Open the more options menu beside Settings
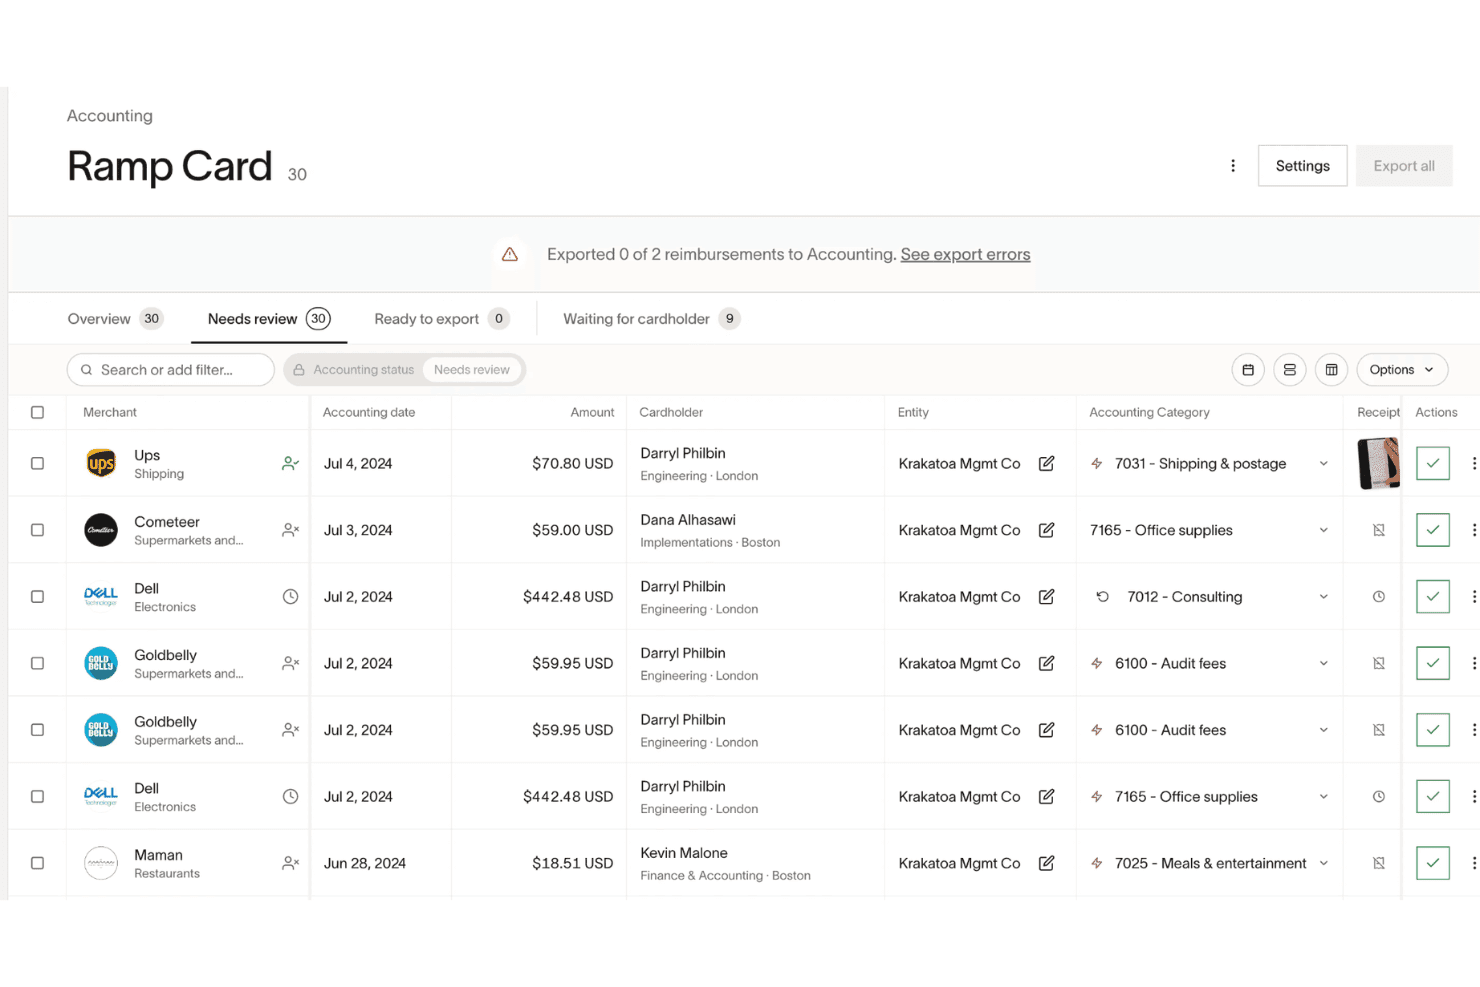This screenshot has height=987, width=1480. coord(1233,166)
